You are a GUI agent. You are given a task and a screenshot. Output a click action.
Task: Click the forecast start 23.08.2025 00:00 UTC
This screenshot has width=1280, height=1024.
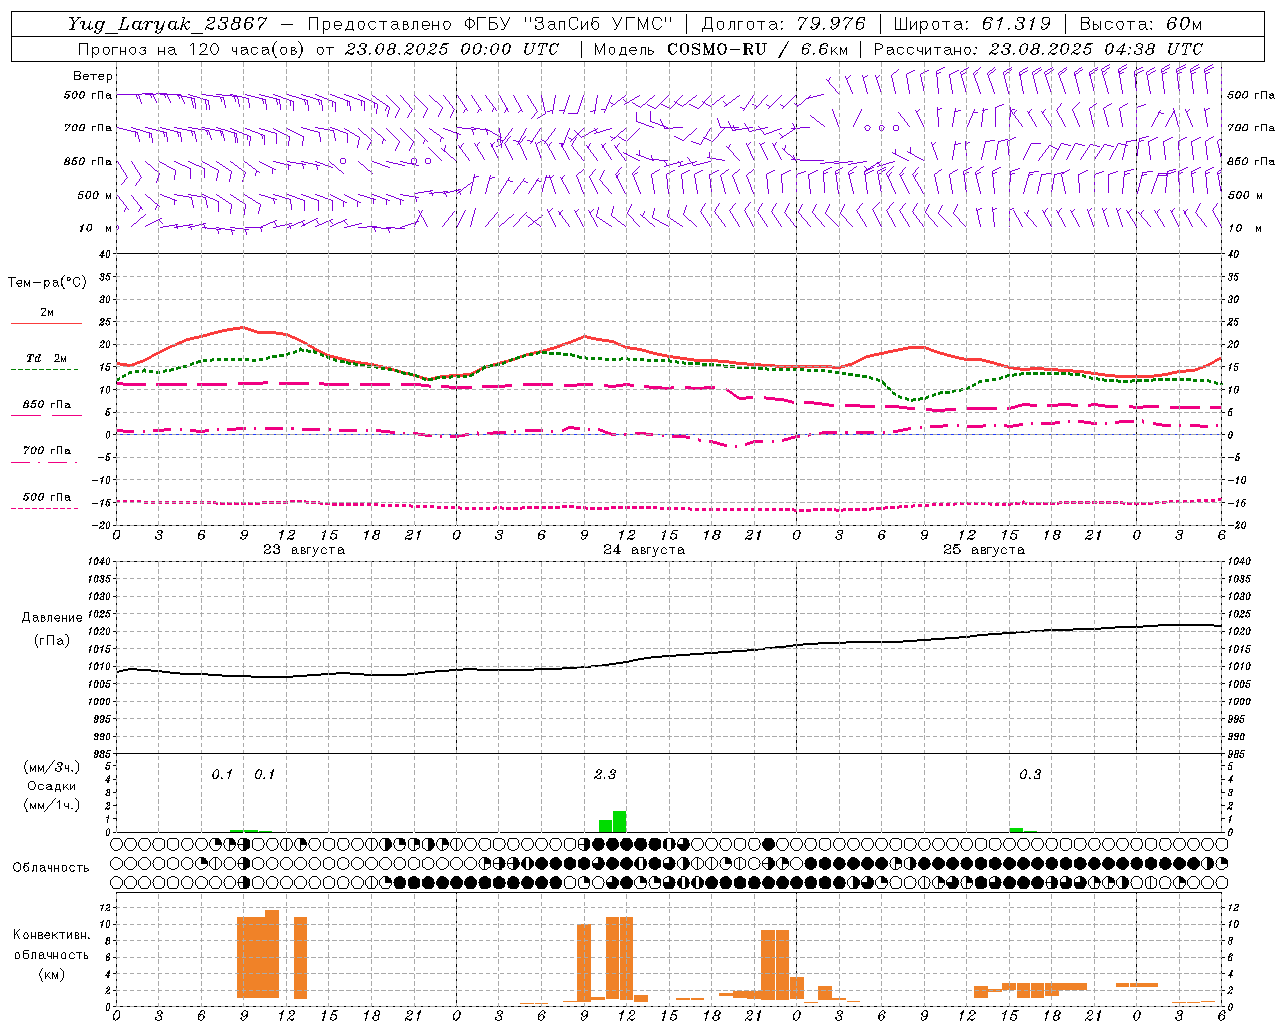coord(451,49)
